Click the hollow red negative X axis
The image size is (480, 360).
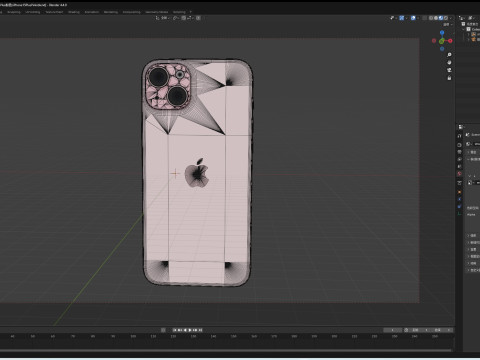coord(434,41)
